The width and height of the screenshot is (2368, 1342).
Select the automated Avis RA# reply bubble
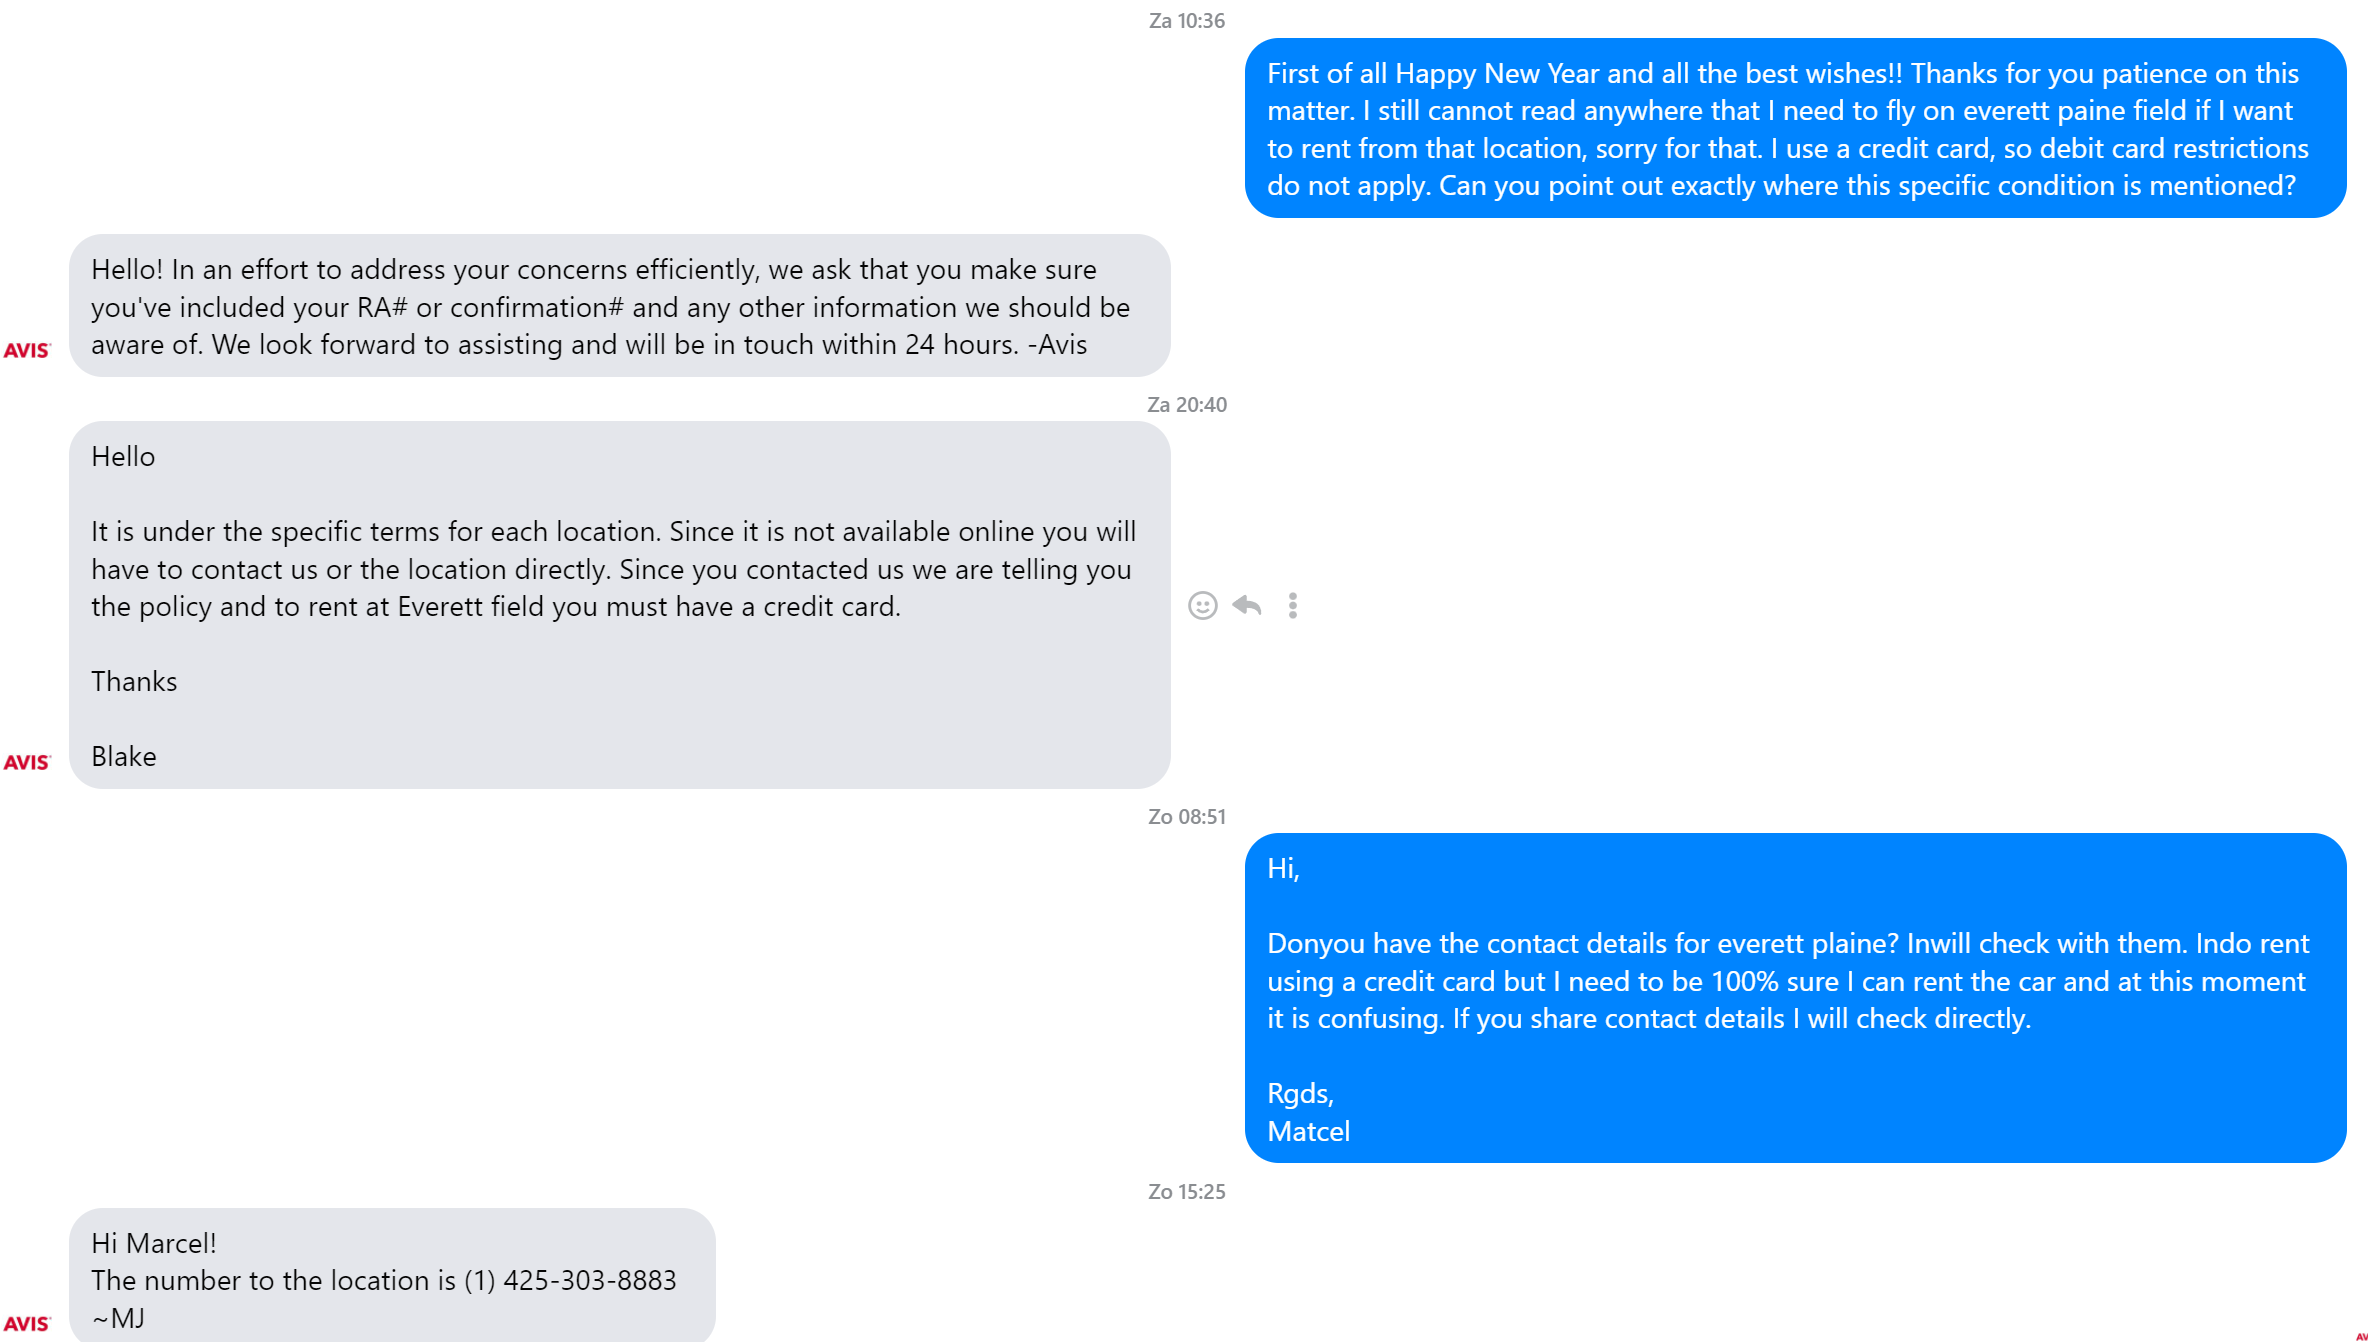point(619,307)
